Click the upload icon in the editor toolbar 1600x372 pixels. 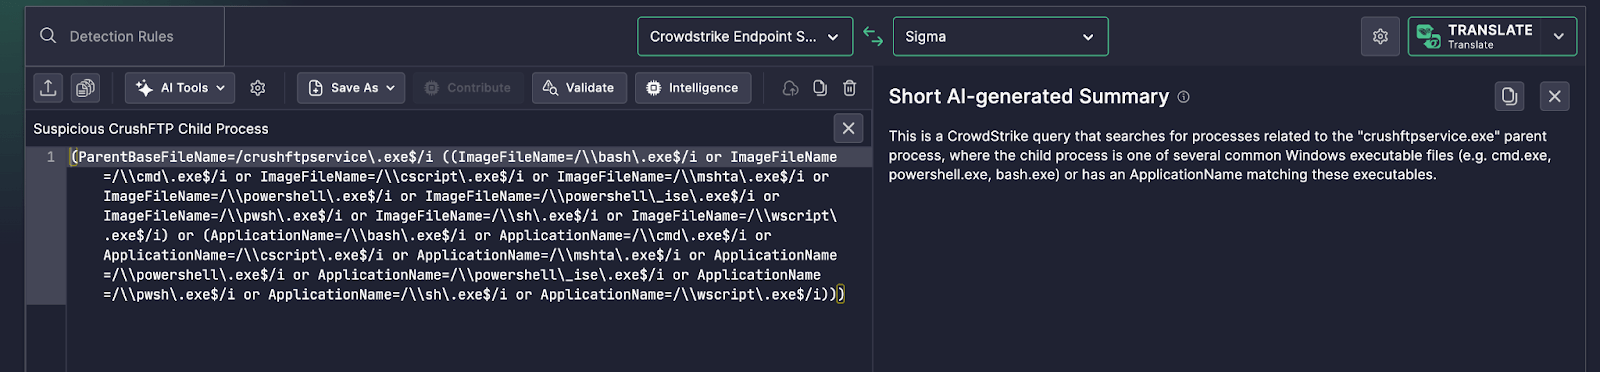(48, 88)
